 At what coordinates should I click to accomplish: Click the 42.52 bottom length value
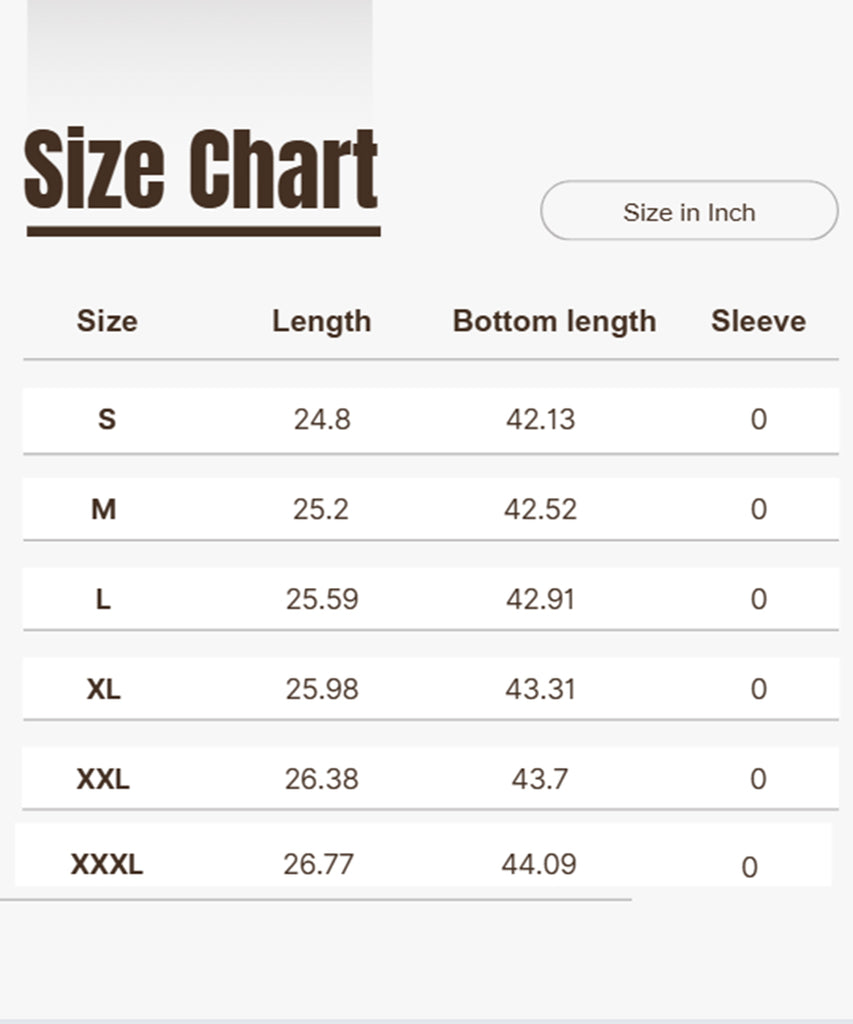click(540, 509)
